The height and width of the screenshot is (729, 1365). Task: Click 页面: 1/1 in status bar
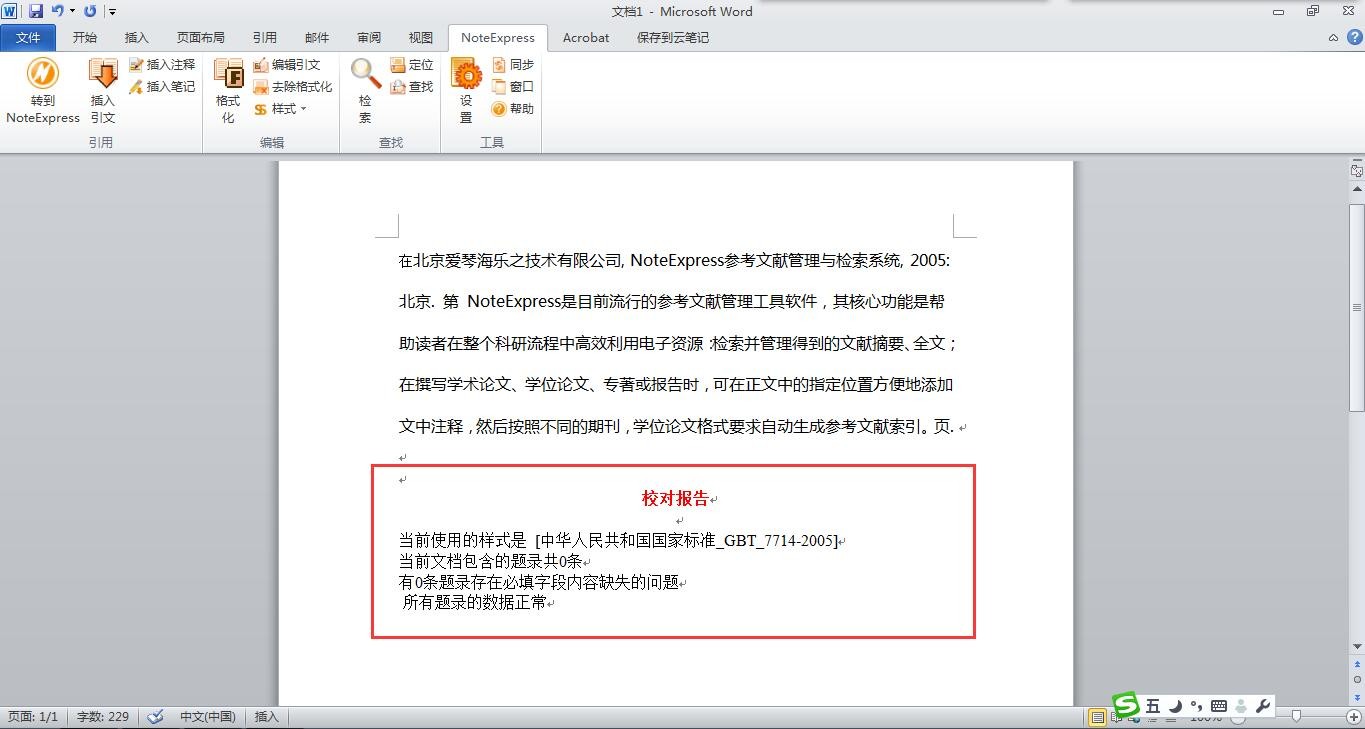point(33,717)
